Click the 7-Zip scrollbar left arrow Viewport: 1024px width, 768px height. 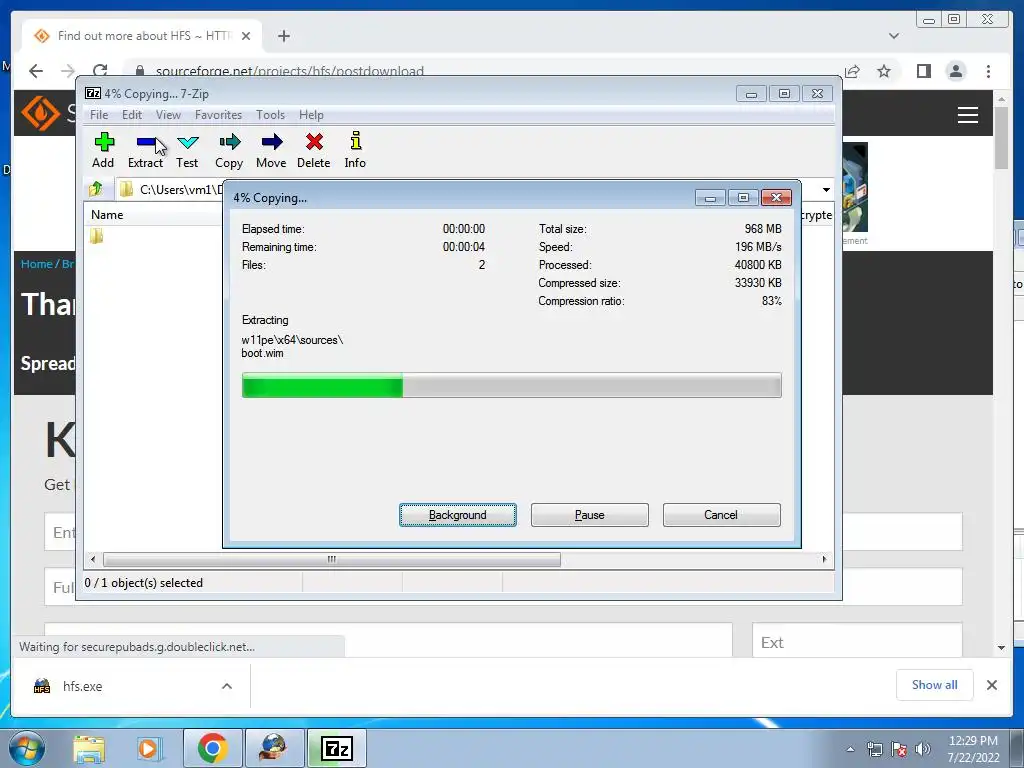click(x=93, y=559)
